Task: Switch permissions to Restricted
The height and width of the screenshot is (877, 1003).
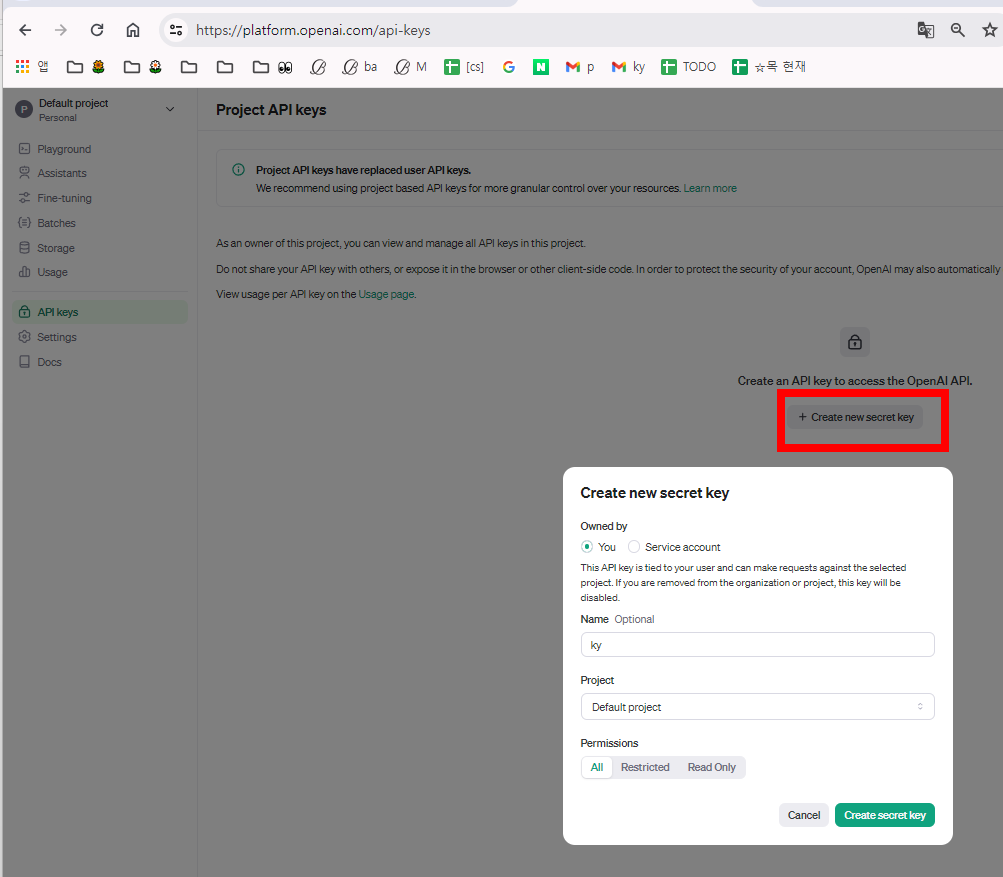Action: pos(645,767)
